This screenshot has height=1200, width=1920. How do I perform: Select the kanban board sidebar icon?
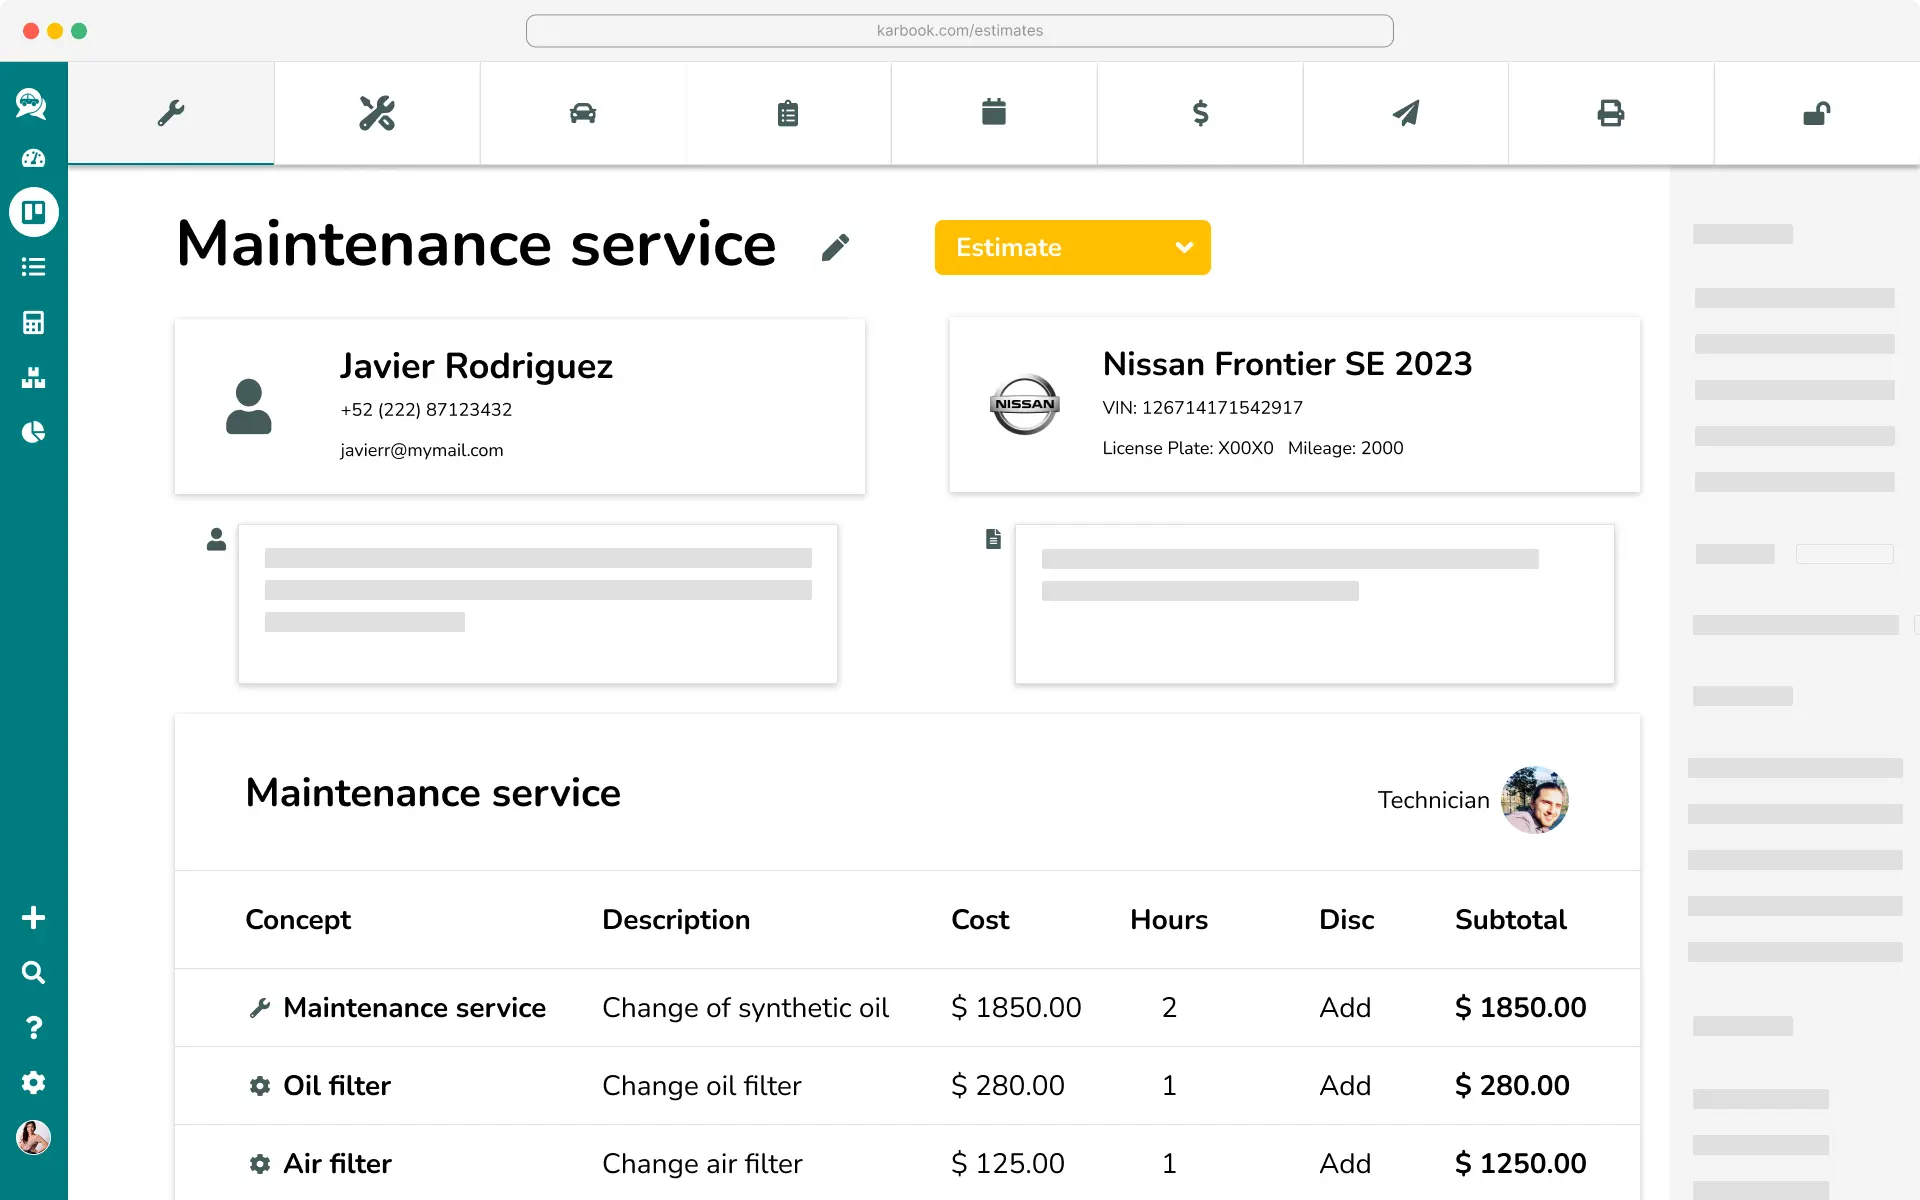pyautogui.click(x=34, y=212)
